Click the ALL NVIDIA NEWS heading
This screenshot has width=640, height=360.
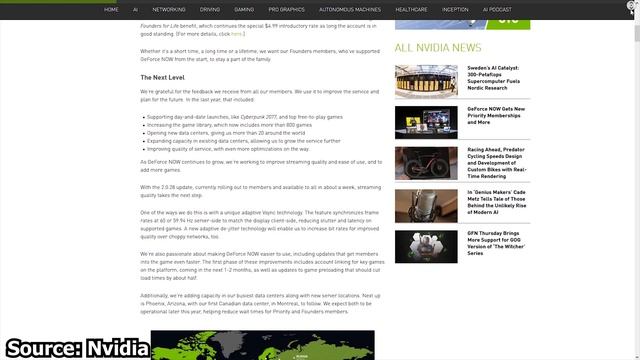pos(438,48)
